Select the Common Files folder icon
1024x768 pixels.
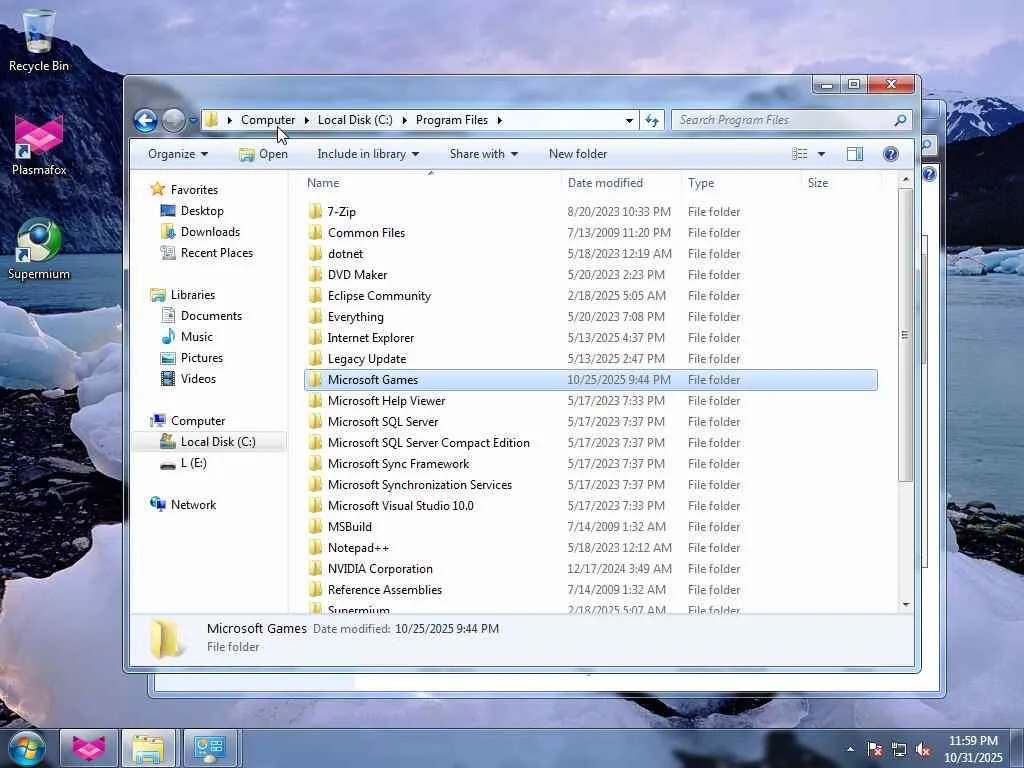[315, 232]
